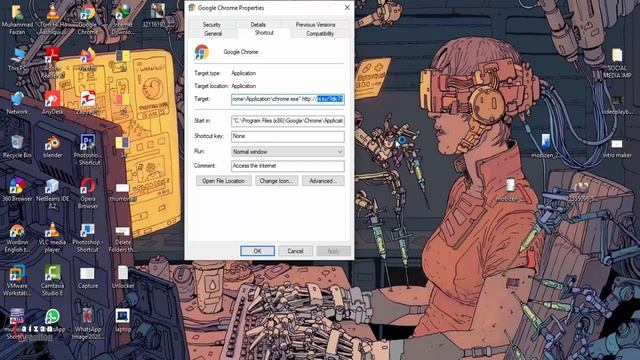
Task: Open the General tab in Properties
Action: pyautogui.click(x=213, y=33)
